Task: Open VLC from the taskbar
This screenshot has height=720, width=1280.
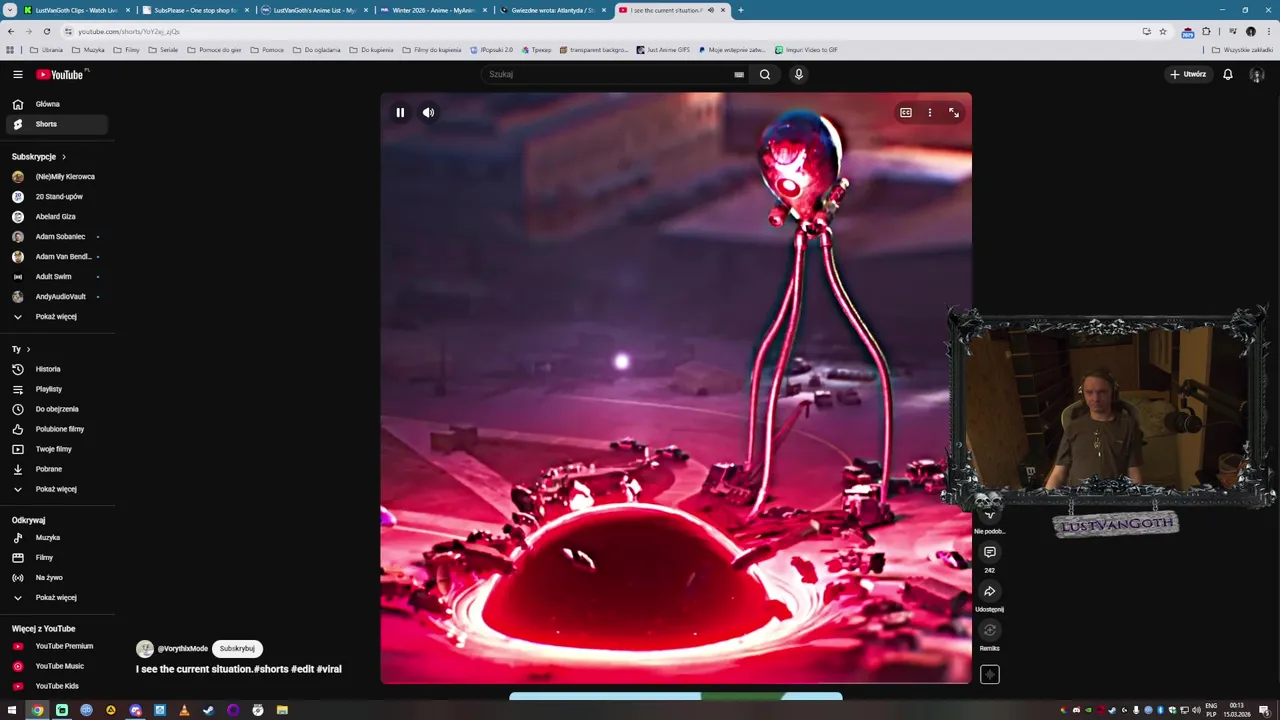Action: (184, 710)
